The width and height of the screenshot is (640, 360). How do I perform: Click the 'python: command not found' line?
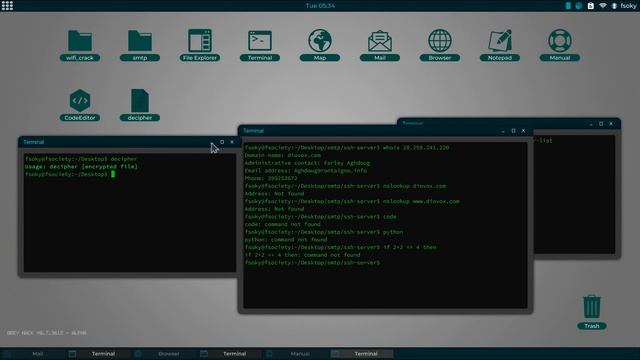pos(286,240)
